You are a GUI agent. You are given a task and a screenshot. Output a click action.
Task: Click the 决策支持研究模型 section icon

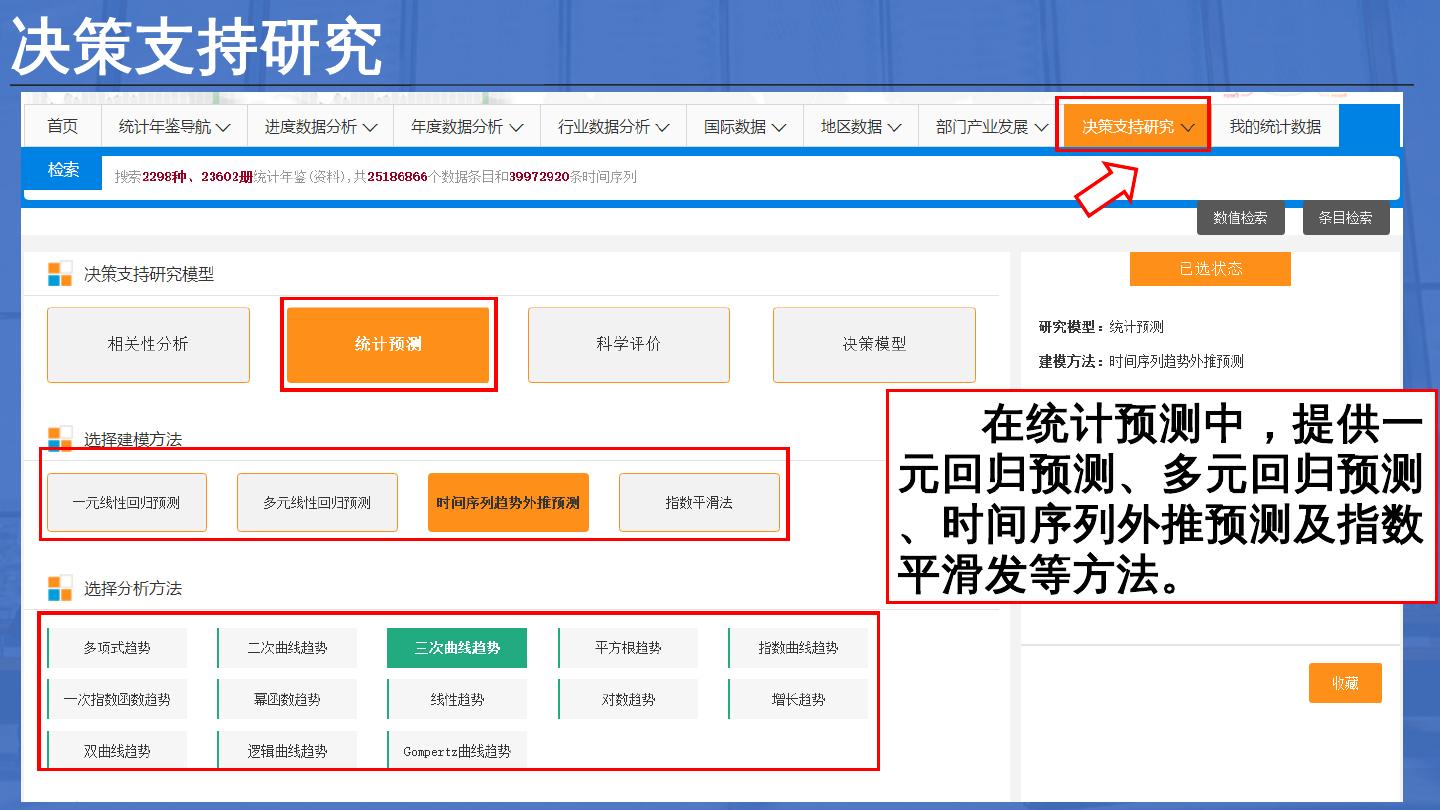(60, 274)
